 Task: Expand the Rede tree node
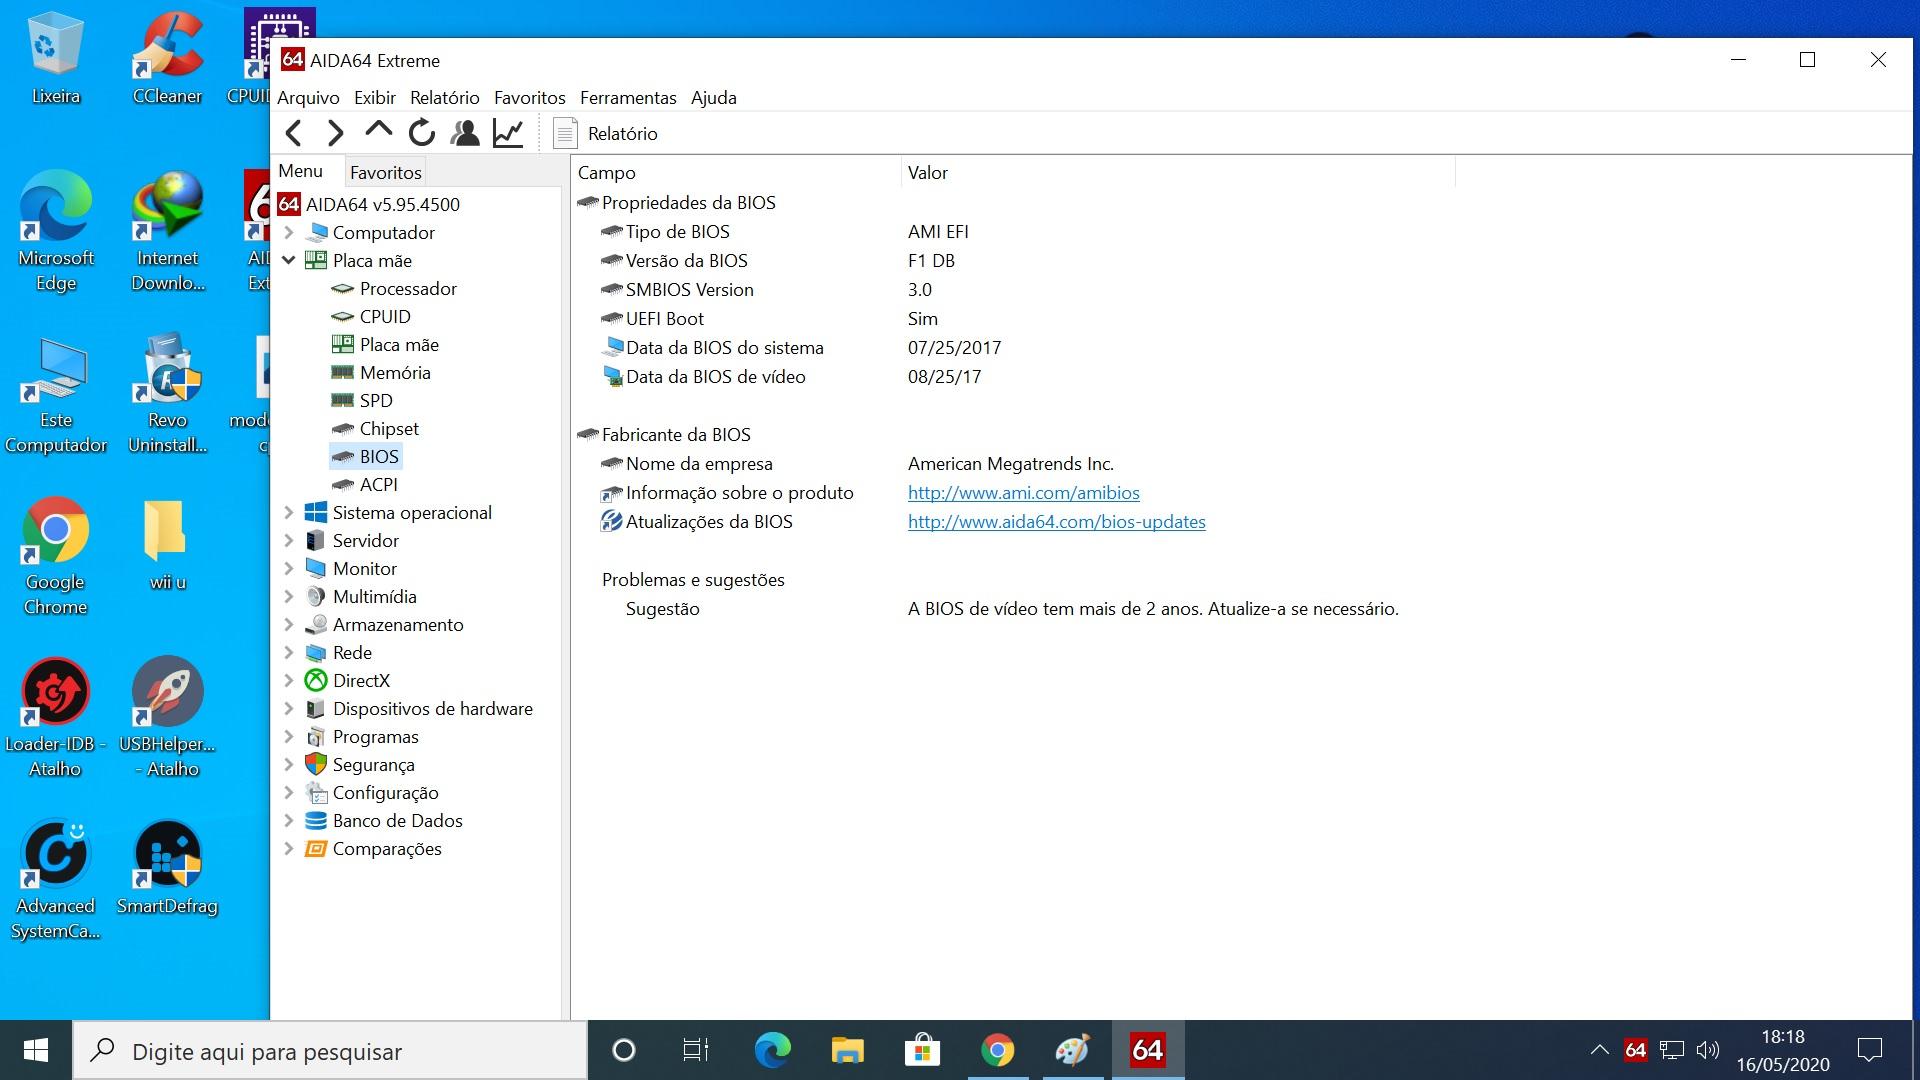[x=289, y=652]
